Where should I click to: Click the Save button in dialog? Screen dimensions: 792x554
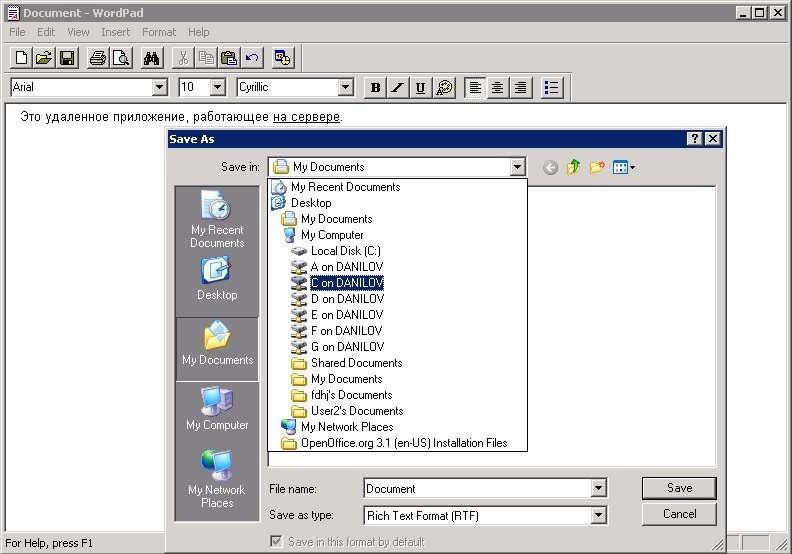pyautogui.click(x=679, y=488)
